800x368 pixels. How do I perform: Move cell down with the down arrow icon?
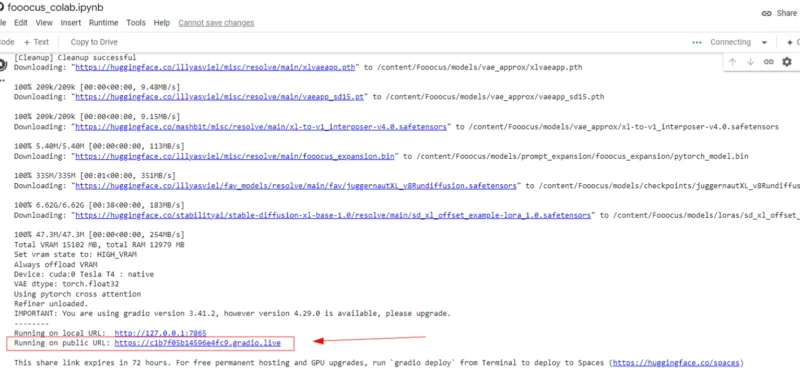(x=751, y=62)
